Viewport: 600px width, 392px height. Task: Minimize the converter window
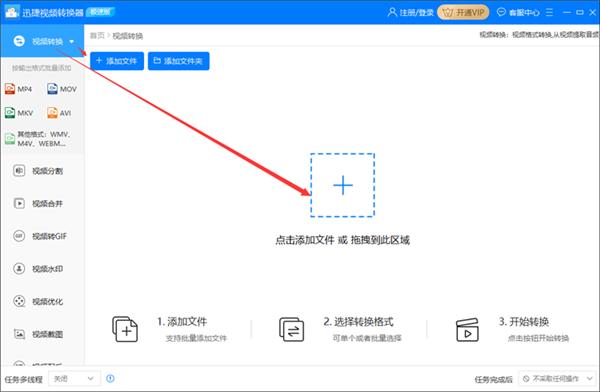click(567, 13)
